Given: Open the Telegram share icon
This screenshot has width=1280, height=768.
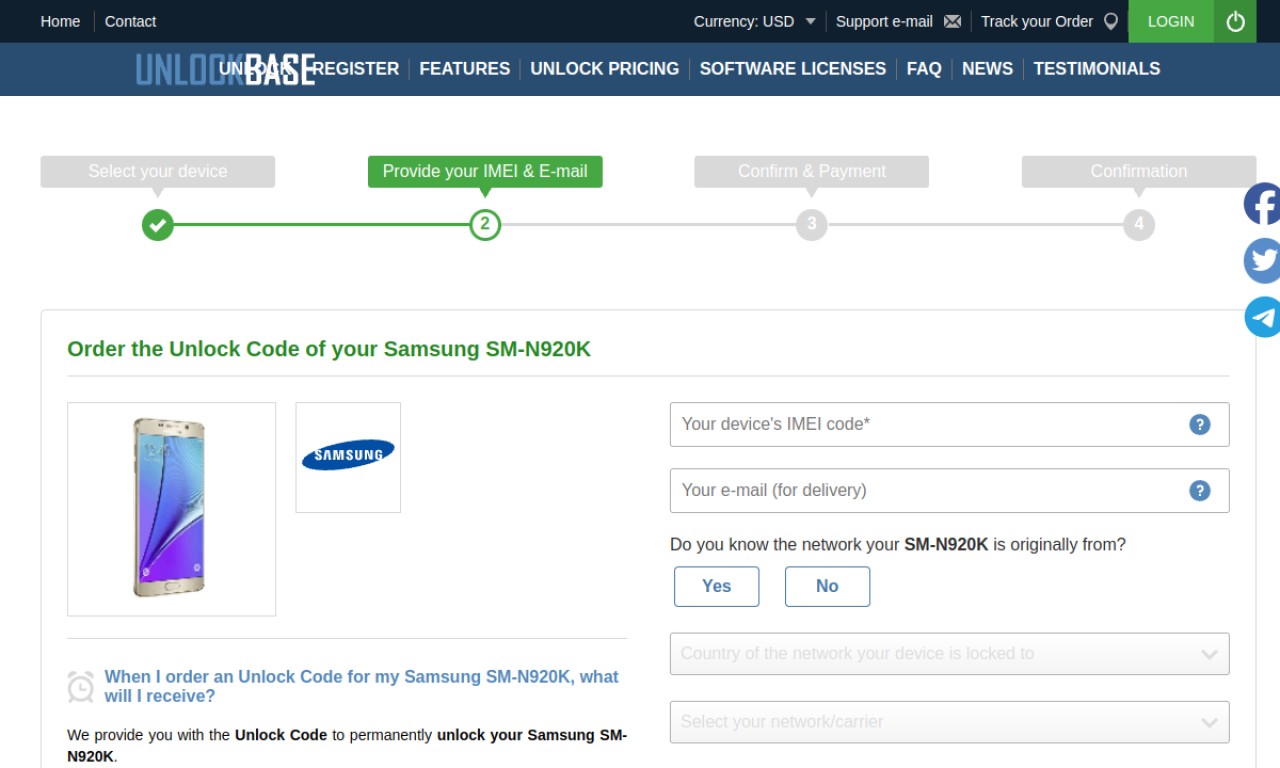Looking at the screenshot, I should click(x=1262, y=317).
